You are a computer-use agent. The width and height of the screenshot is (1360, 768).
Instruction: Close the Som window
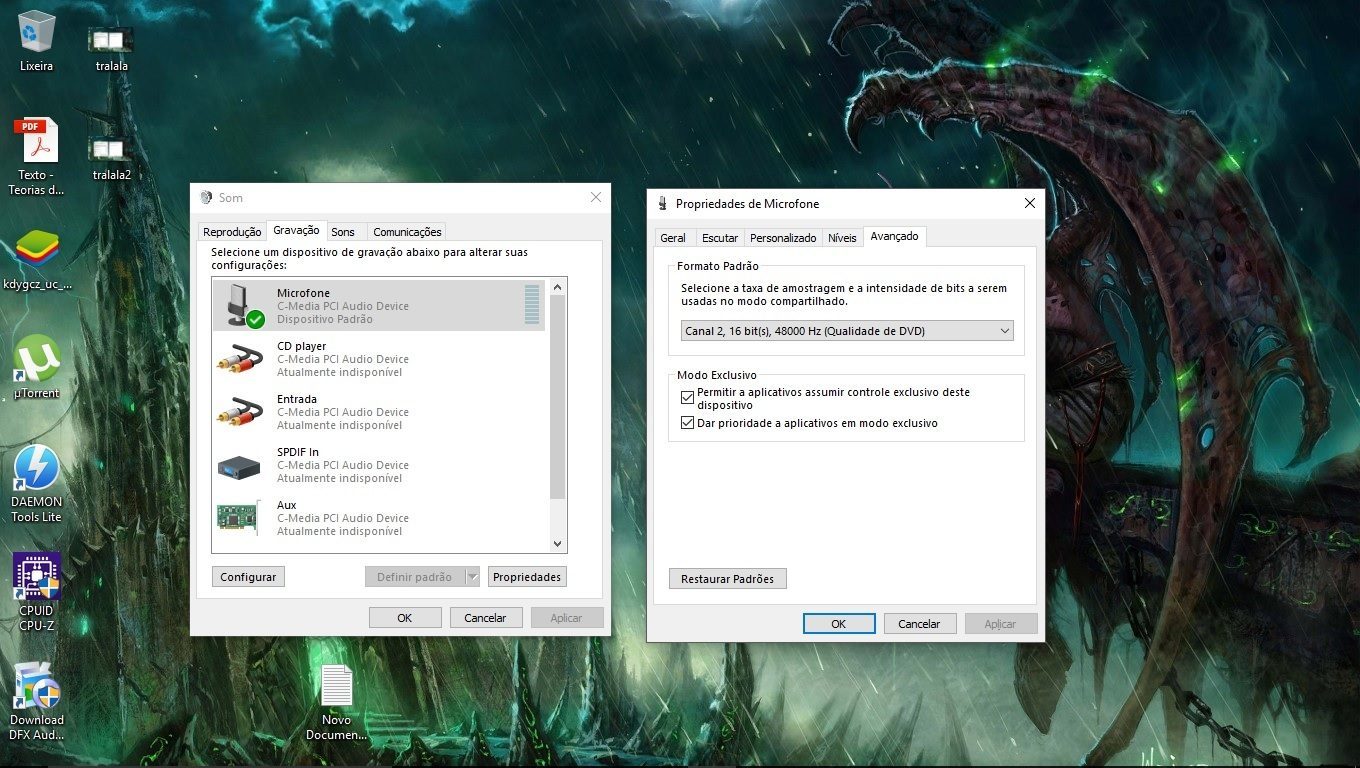(x=596, y=197)
